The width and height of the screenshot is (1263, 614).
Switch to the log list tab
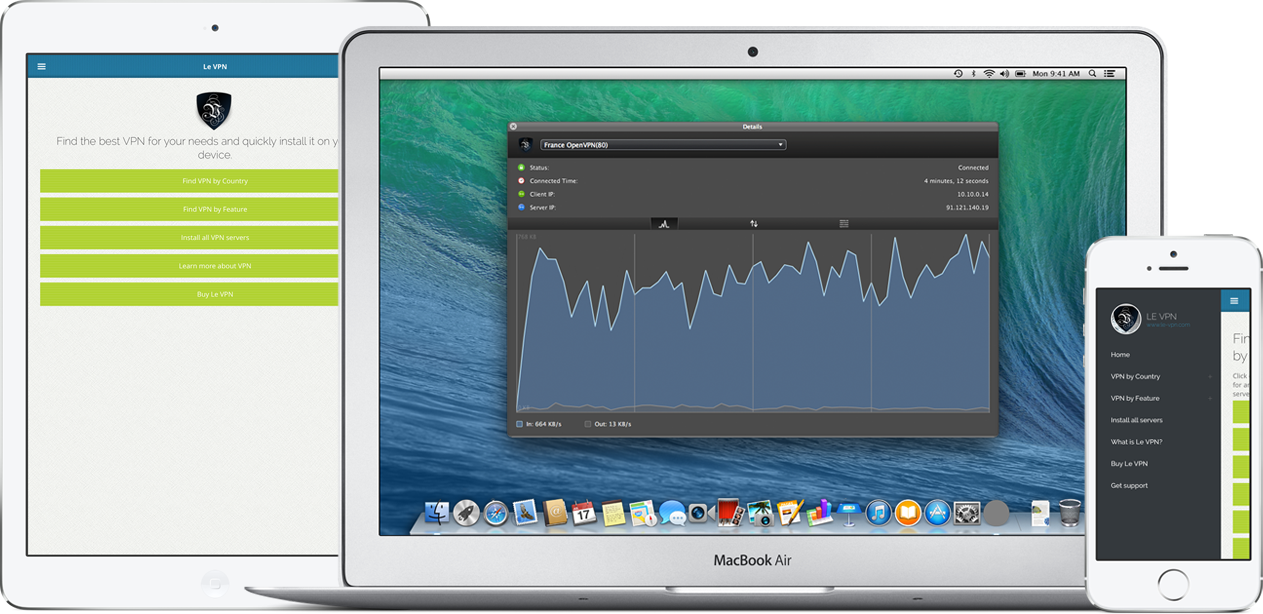point(844,224)
